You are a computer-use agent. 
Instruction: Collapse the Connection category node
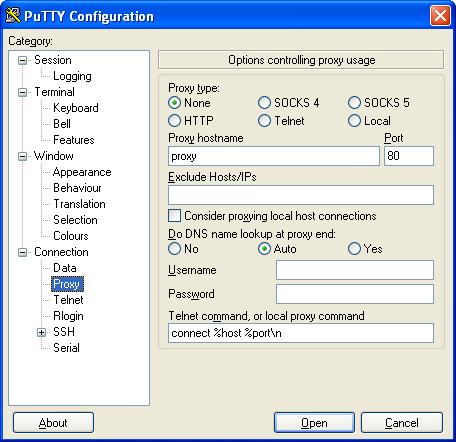pyautogui.click(x=22, y=252)
